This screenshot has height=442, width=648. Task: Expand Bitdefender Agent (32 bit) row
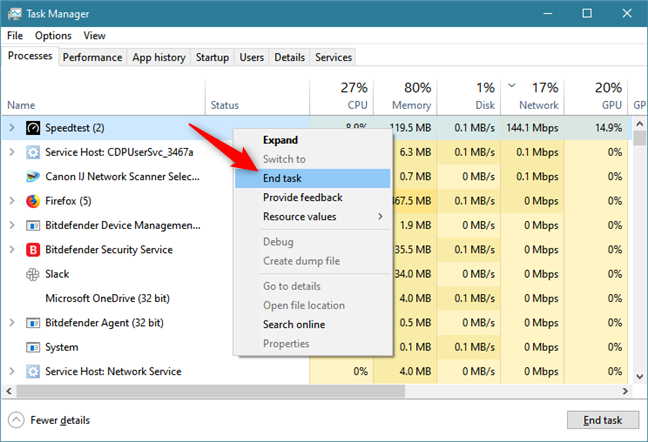[x=12, y=323]
